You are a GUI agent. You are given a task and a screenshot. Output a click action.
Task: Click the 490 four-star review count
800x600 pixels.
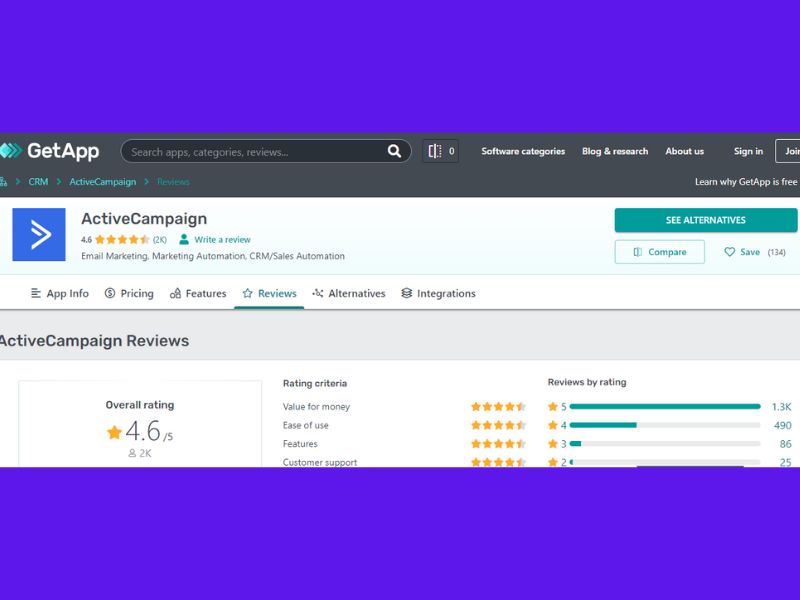pyautogui.click(x=783, y=425)
